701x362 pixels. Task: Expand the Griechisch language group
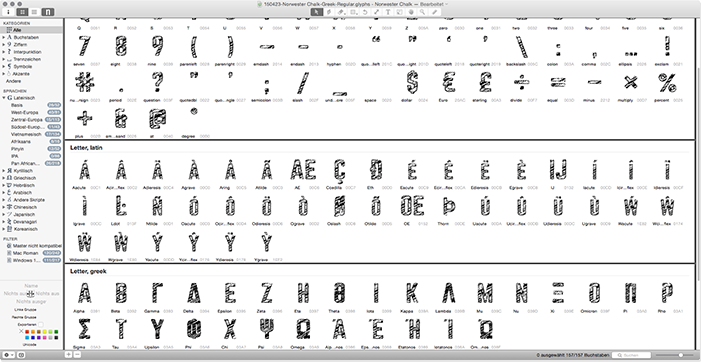4,178
